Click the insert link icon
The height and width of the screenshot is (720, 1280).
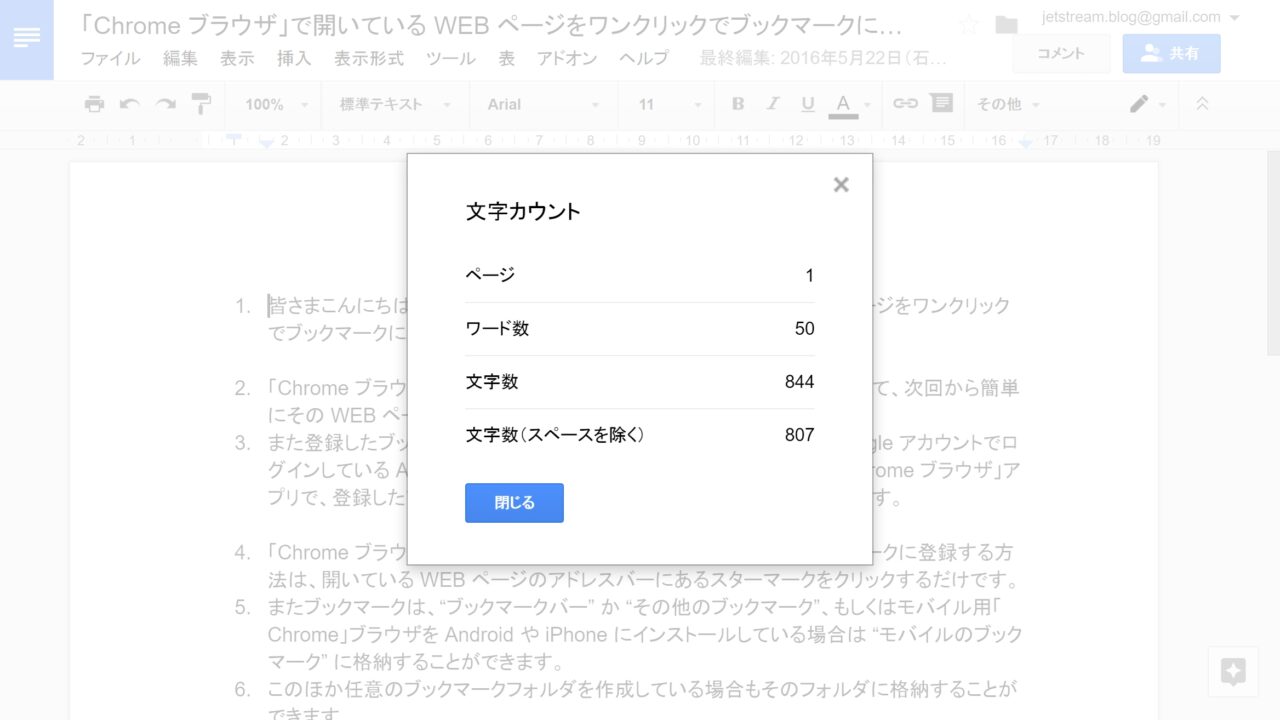point(905,104)
